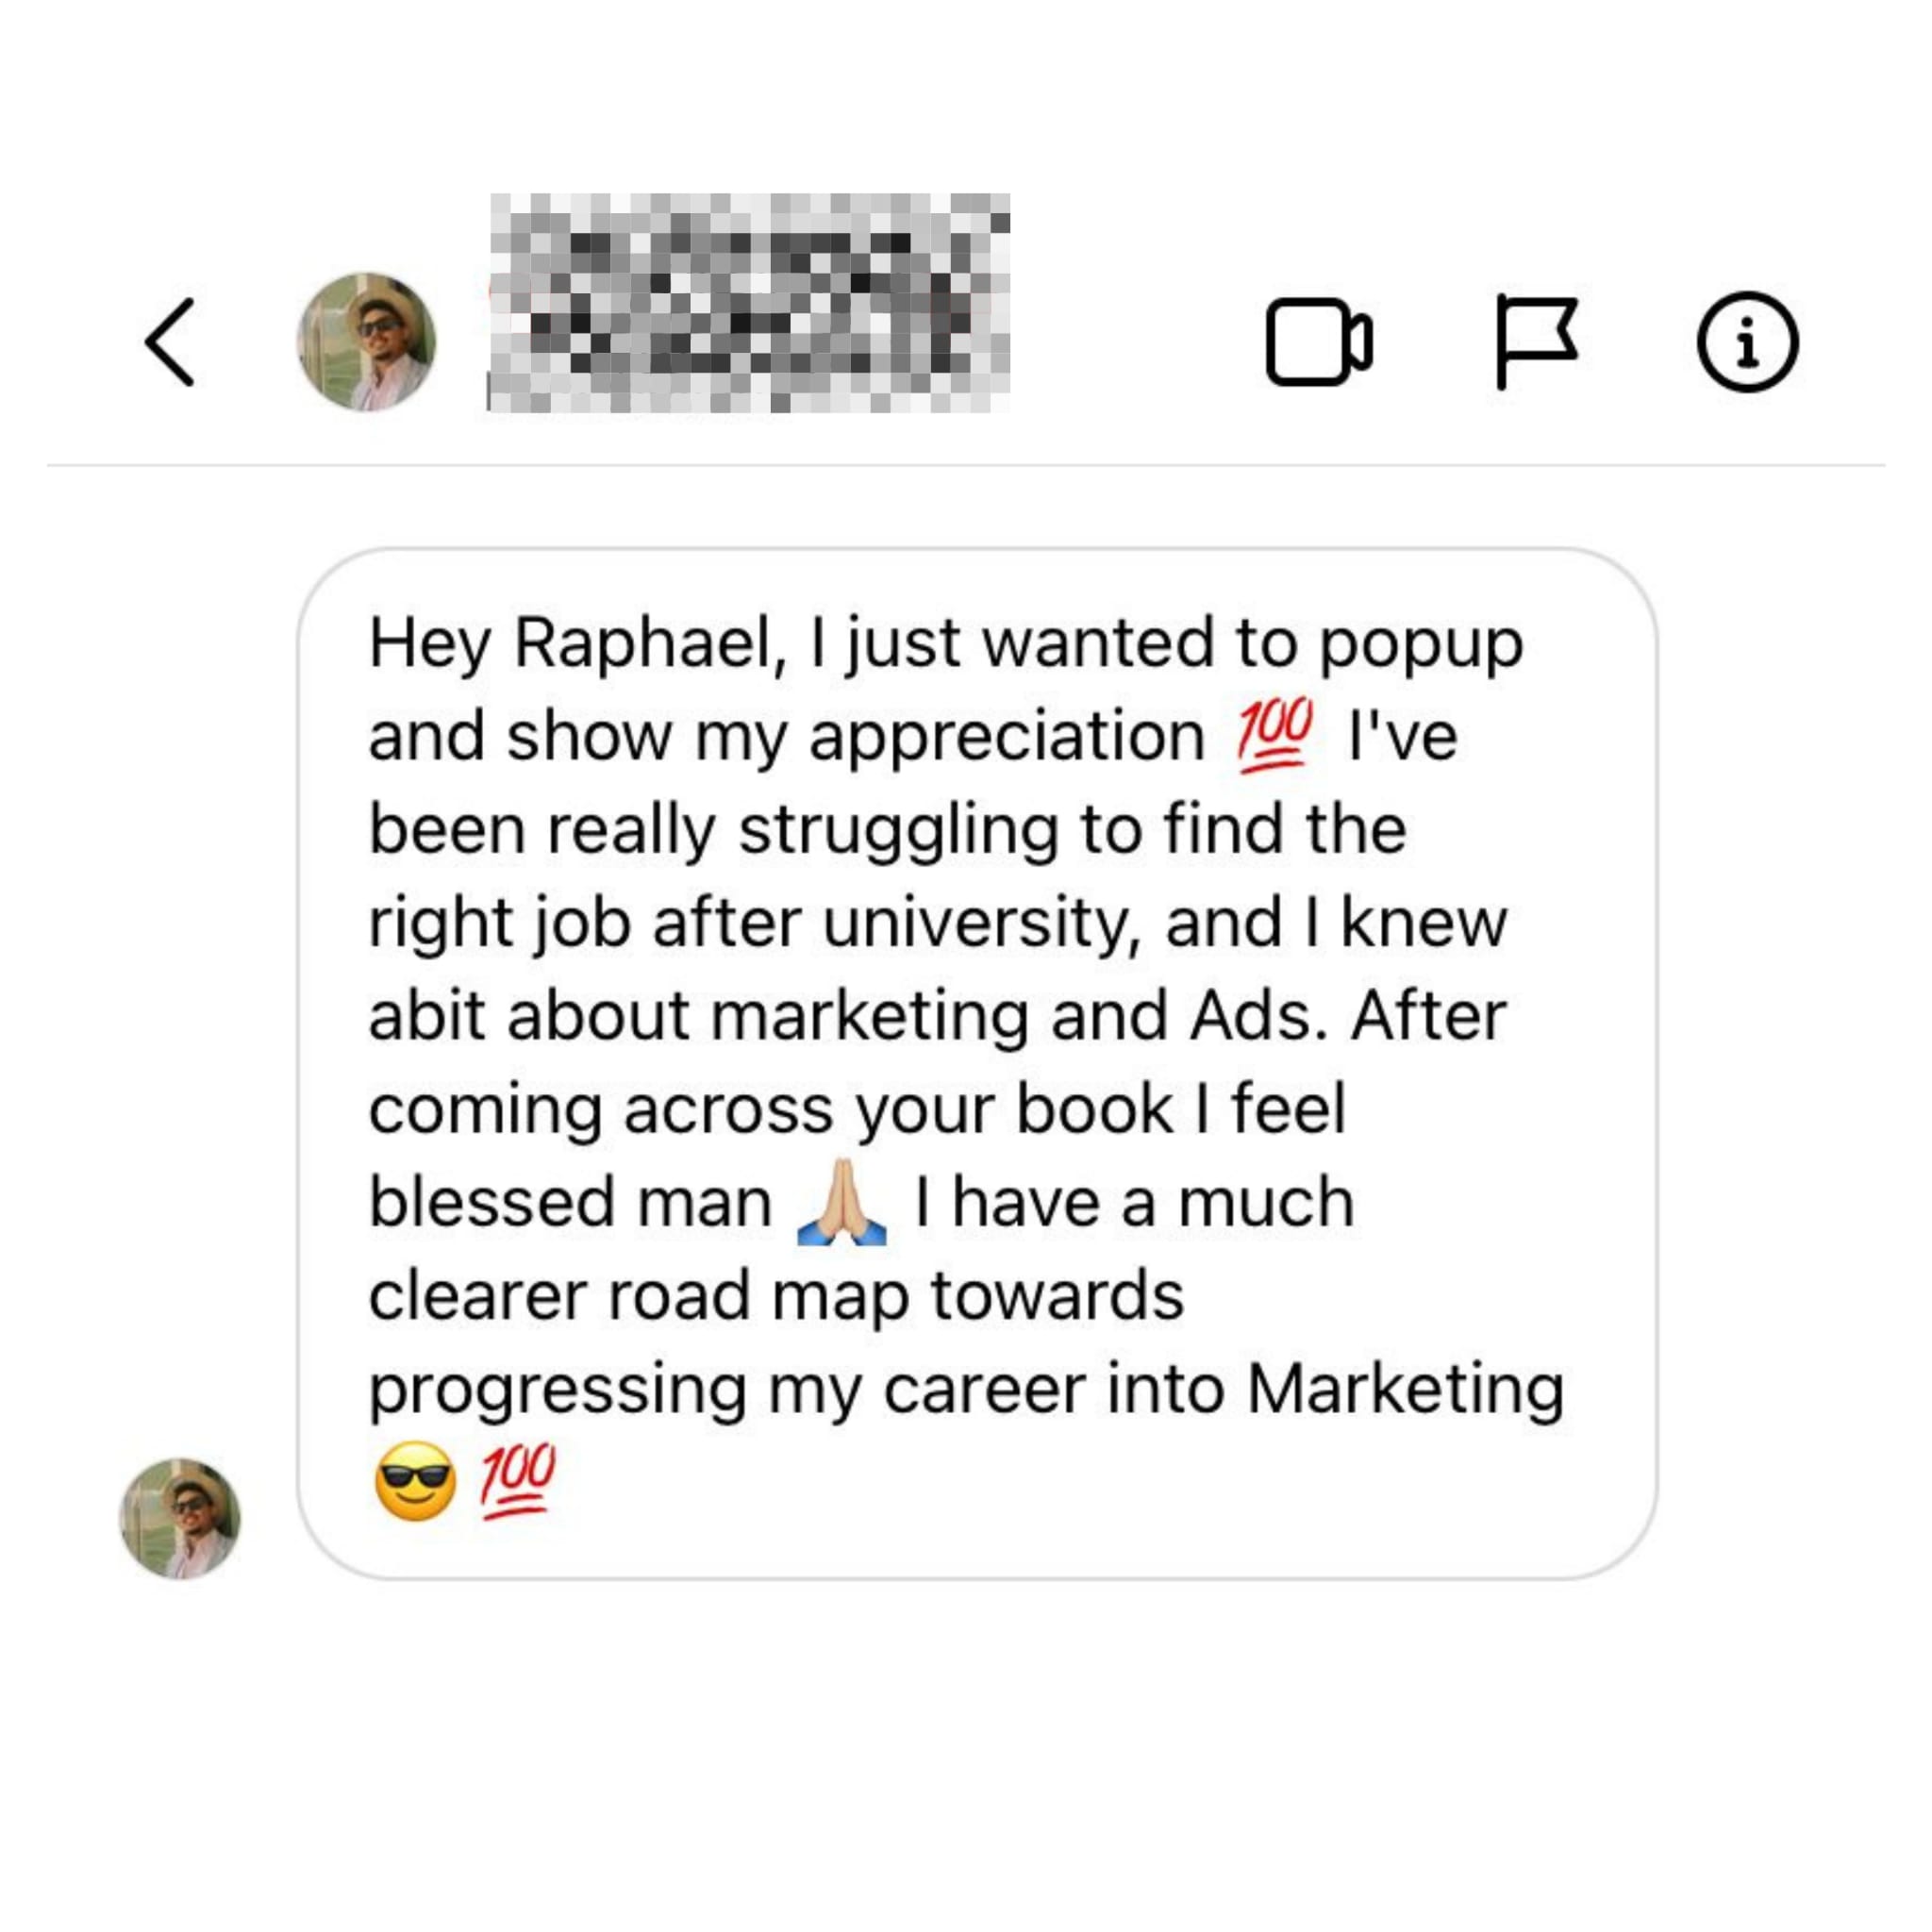Open conversation info details
The height and width of the screenshot is (1932, 1932).
click(x=1747, y=342)
